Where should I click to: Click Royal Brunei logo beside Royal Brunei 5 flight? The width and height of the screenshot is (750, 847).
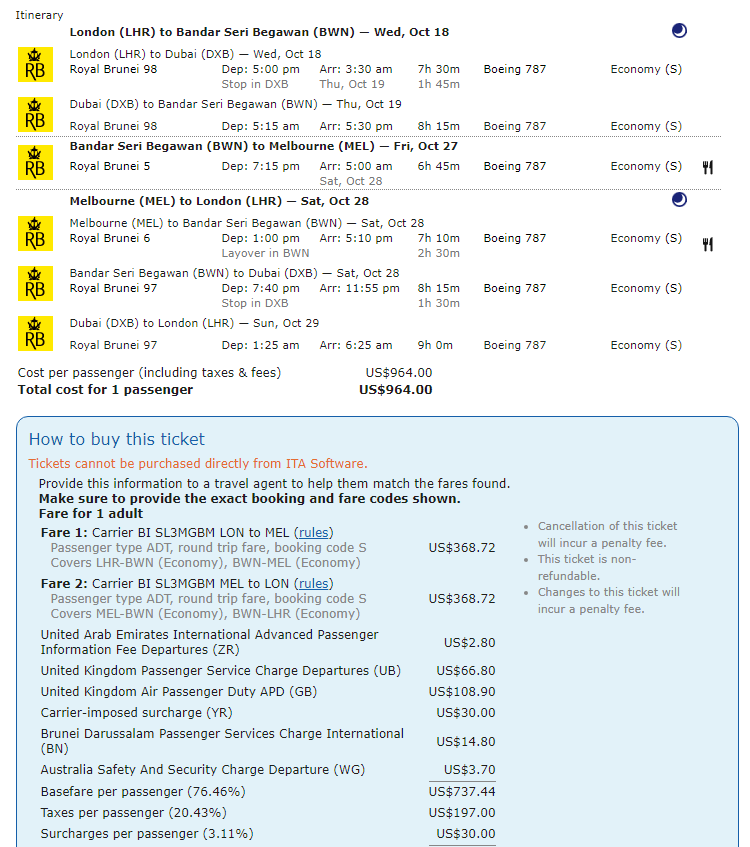pyautogui.click(x=35, y=162)
